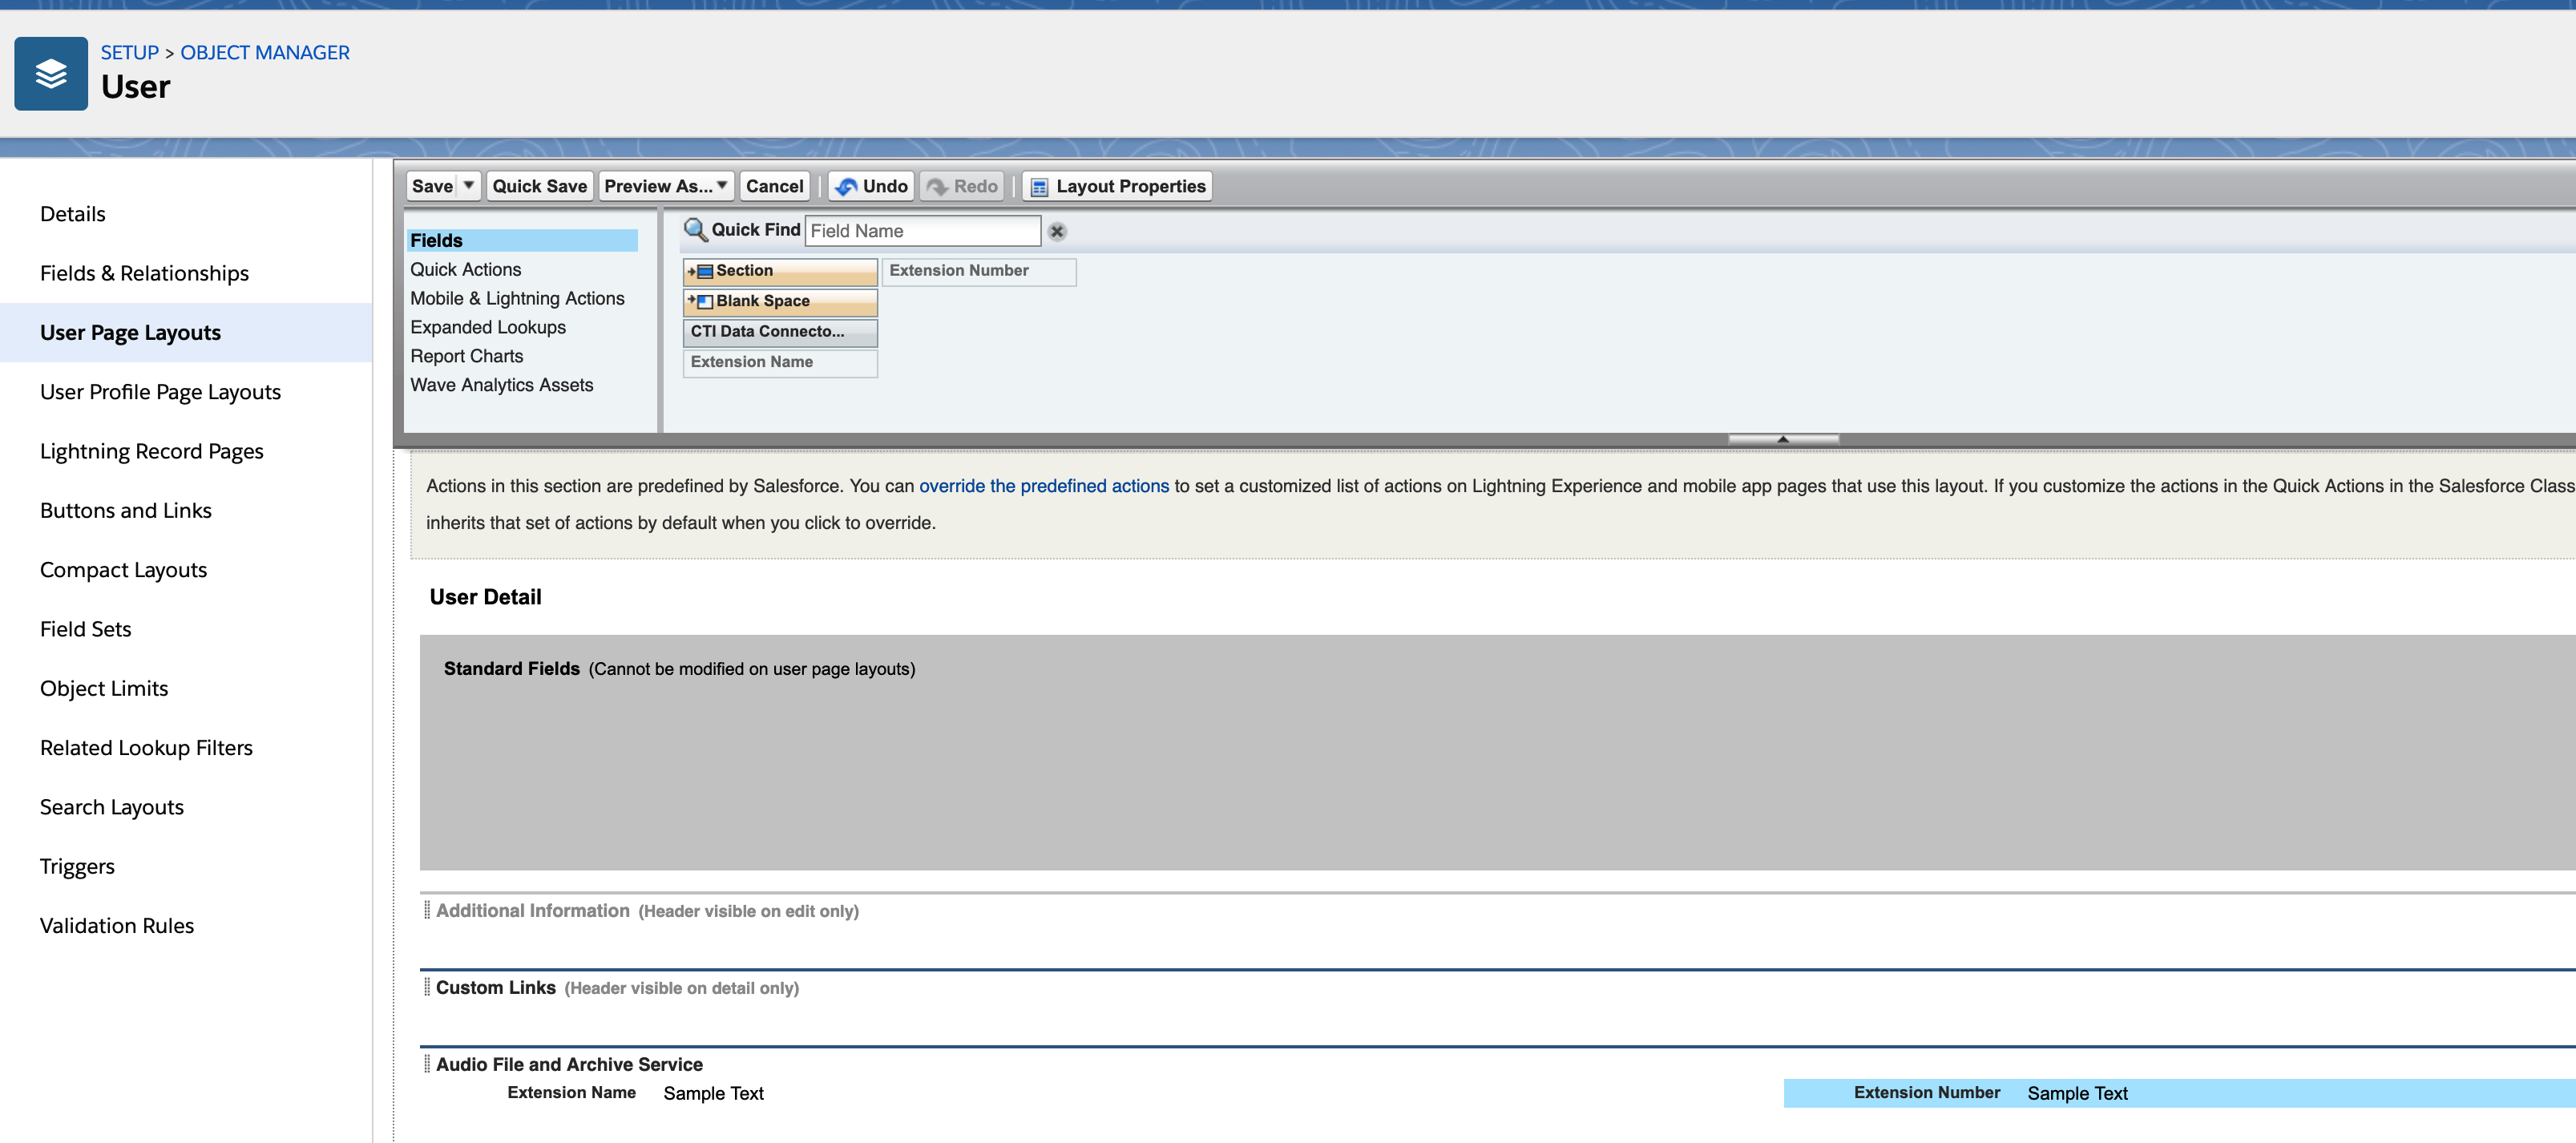
Task: Select Fields palette category
Action: 522,241
